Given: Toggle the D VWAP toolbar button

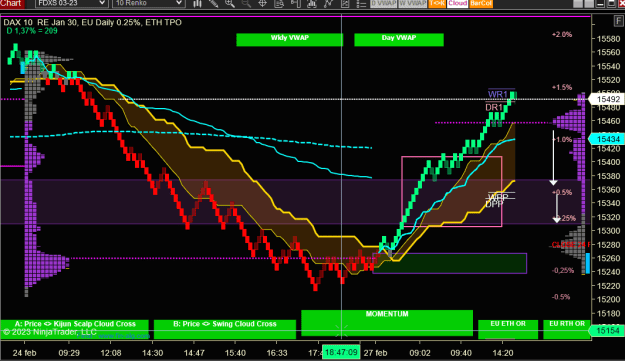Looking at the screenshot, I should (x=383, y=3).
